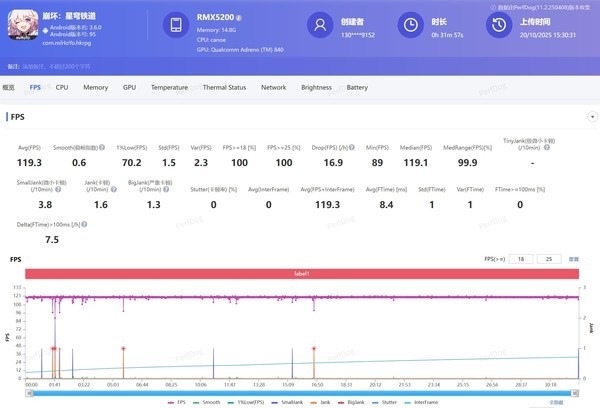Open the Memory tab

96,88
